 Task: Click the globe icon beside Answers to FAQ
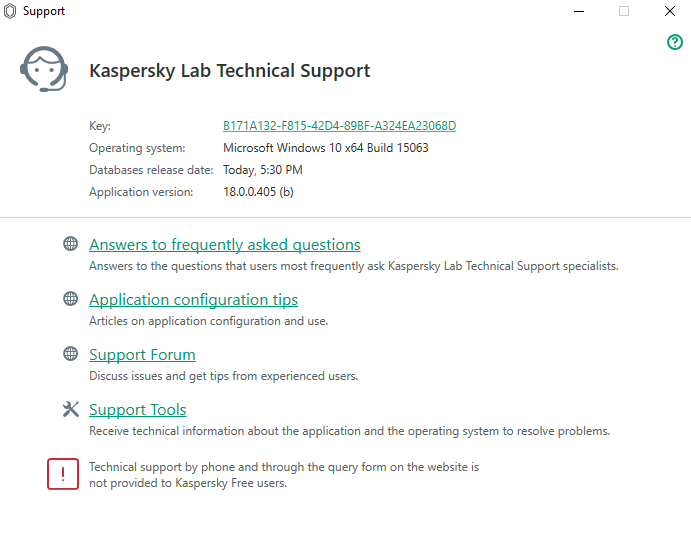[x=71, y=244]
